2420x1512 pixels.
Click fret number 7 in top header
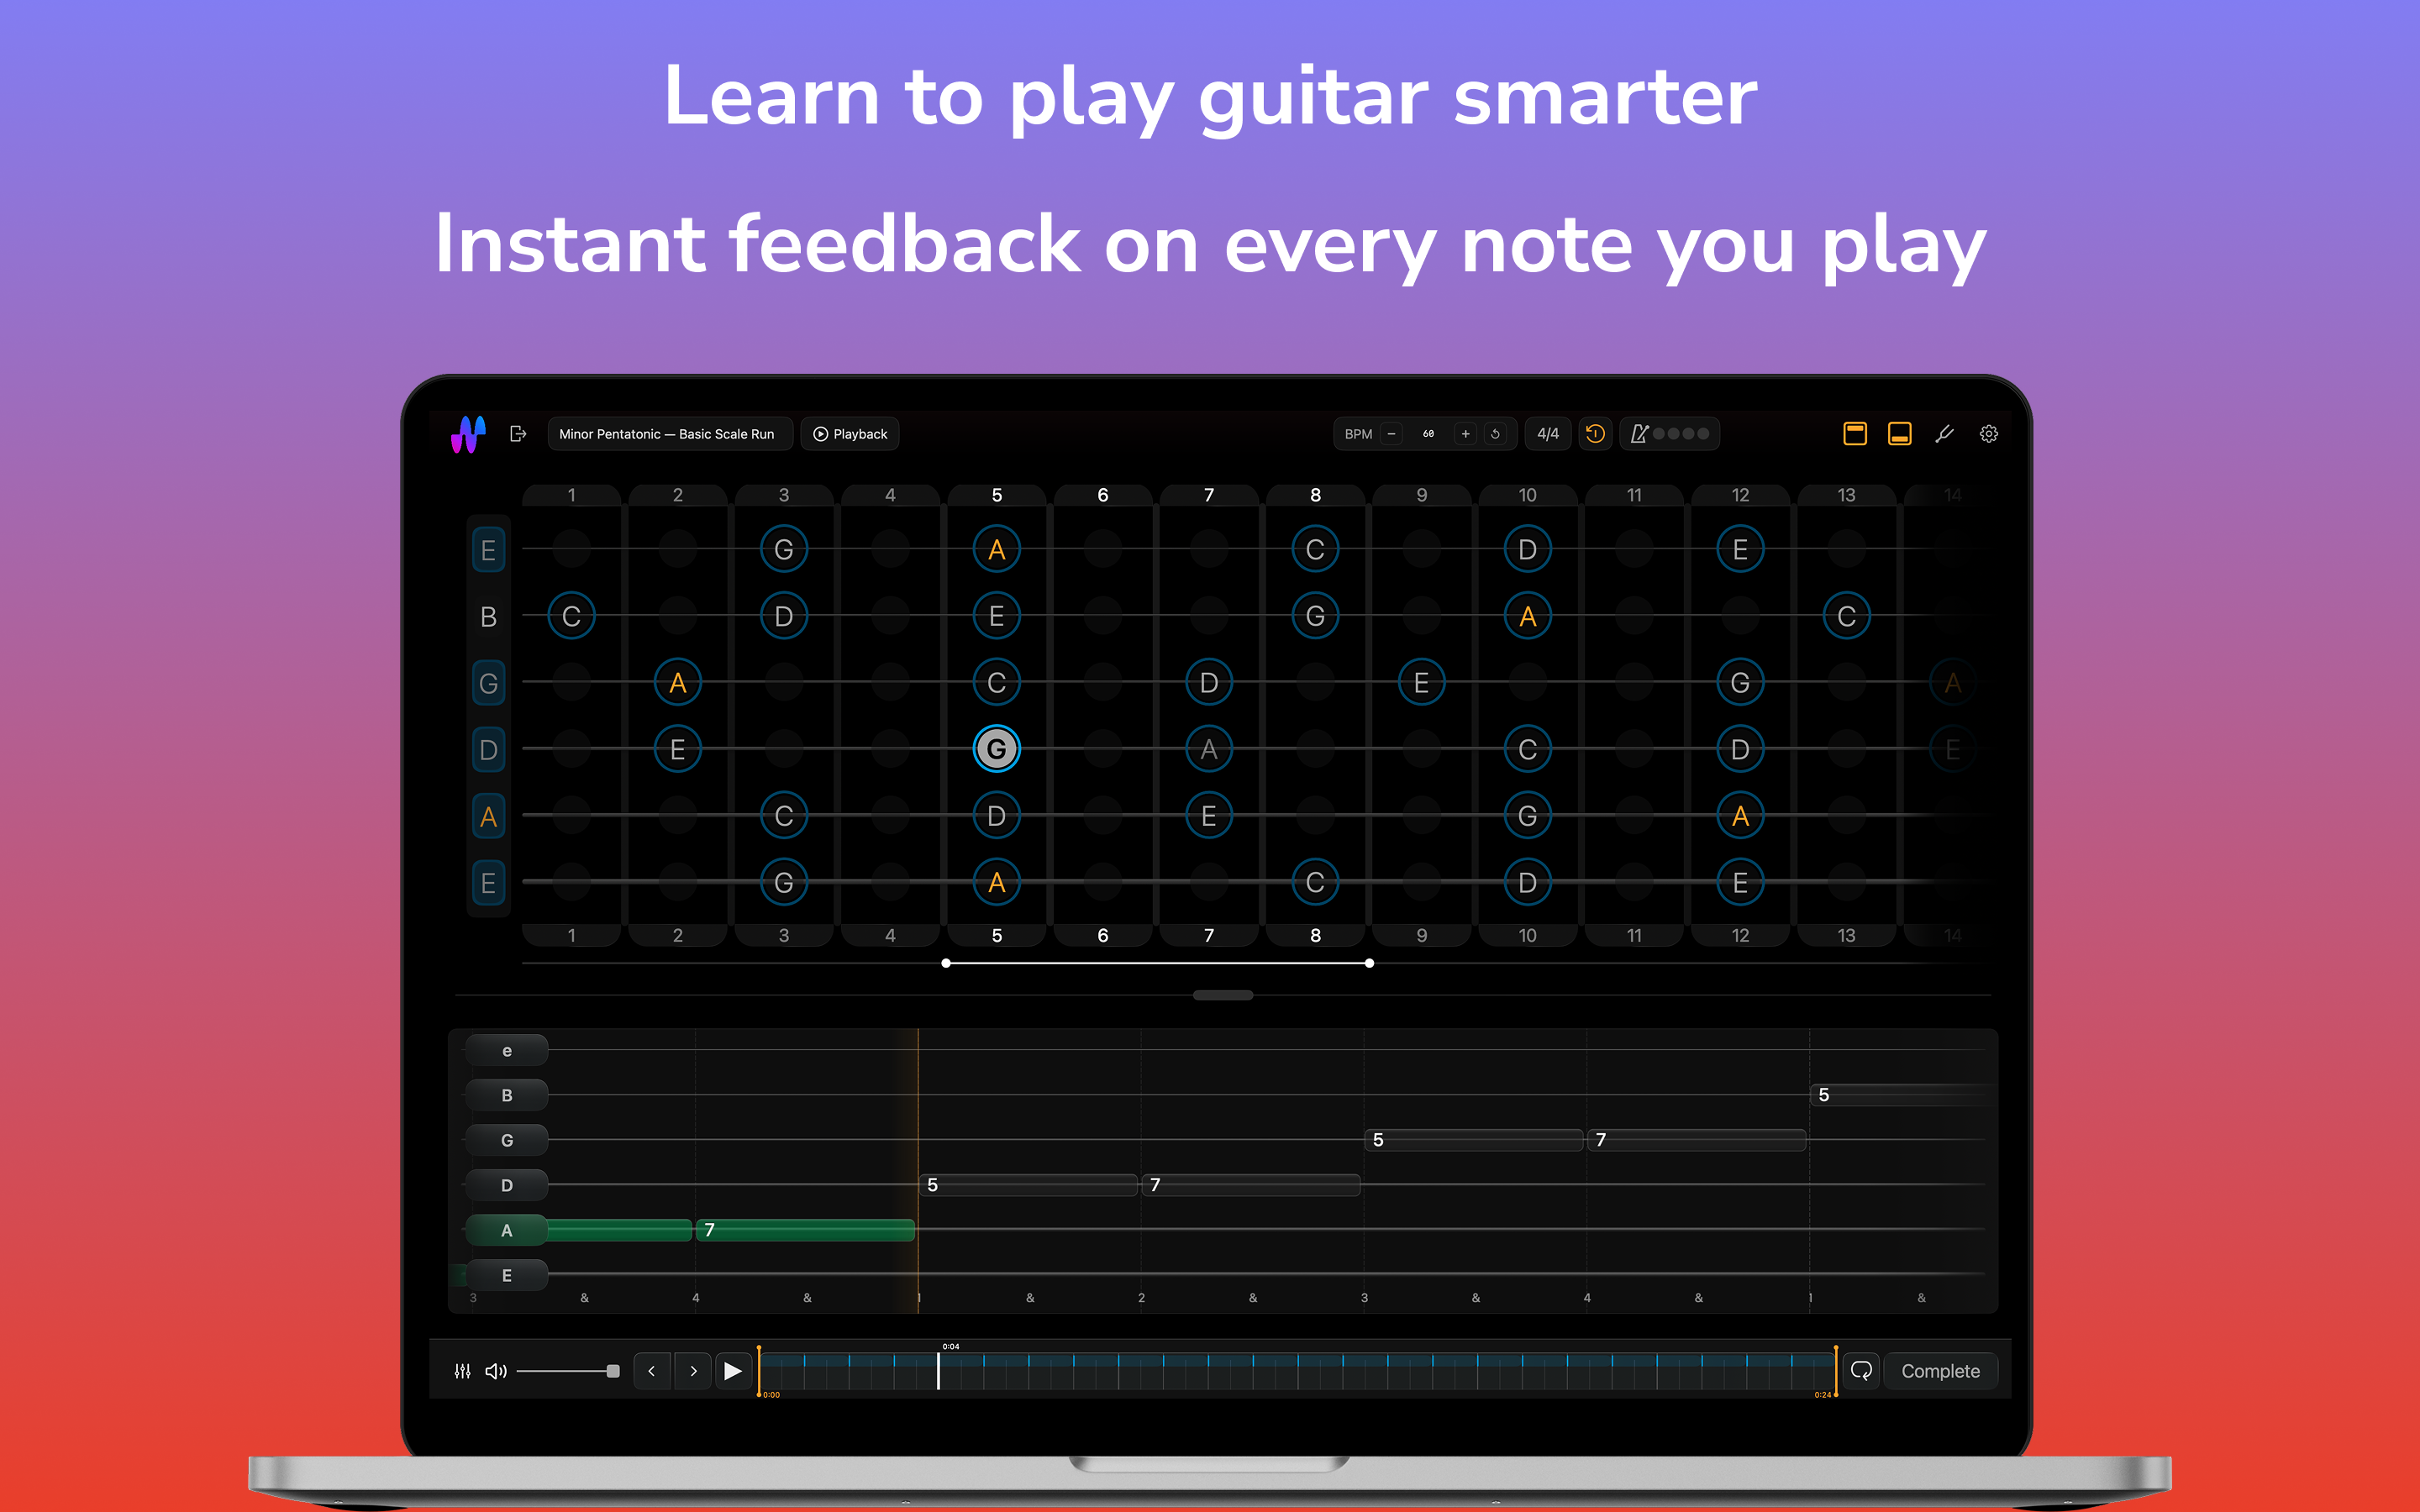pos(1209,495)
